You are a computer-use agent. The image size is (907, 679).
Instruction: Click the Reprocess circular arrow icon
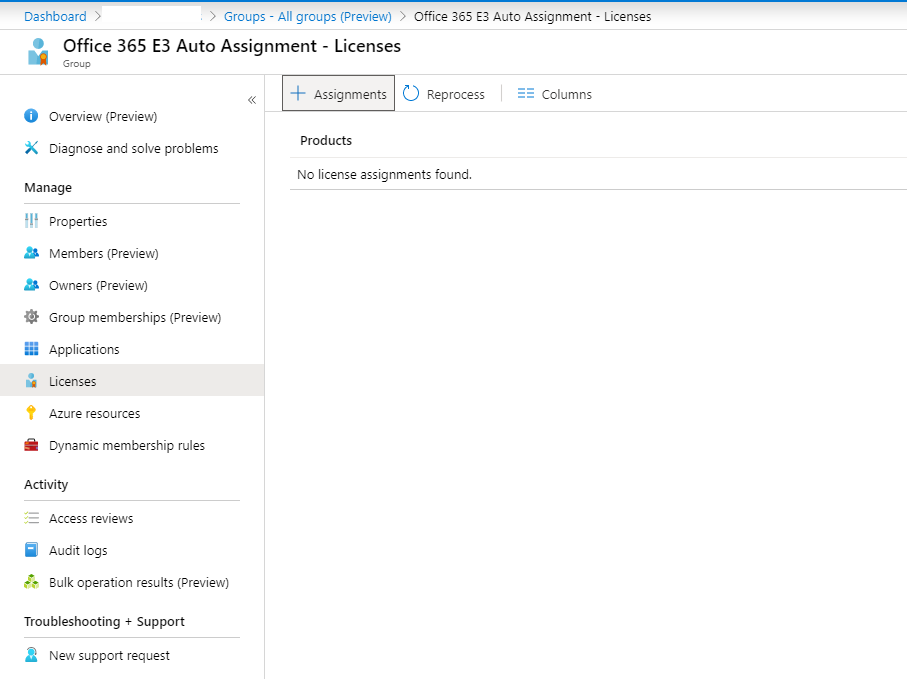click(x=411, y=93)
